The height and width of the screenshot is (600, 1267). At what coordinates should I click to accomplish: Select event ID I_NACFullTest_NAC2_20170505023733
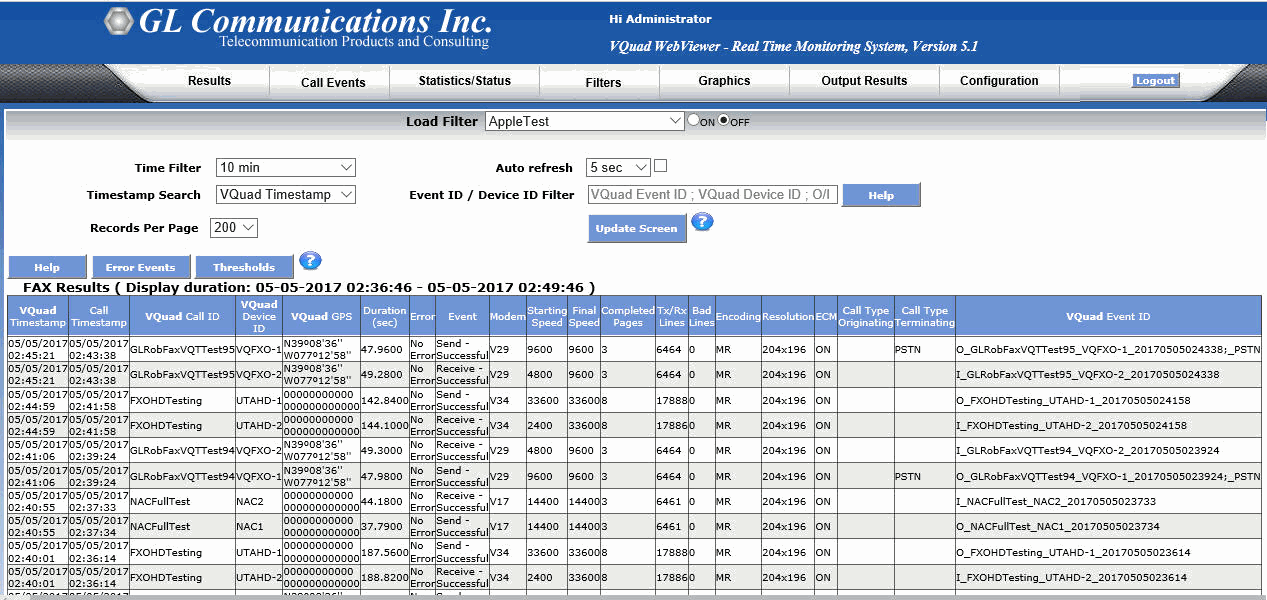(1056, 502)
